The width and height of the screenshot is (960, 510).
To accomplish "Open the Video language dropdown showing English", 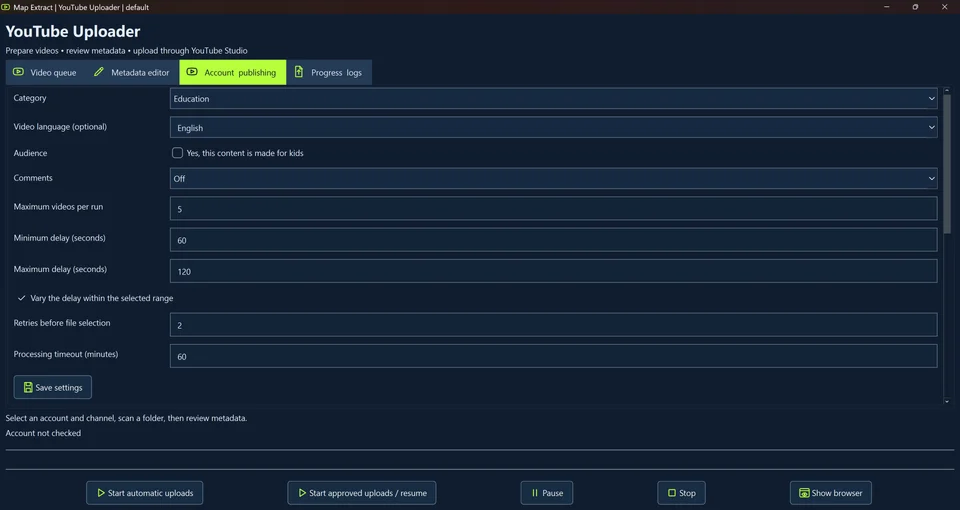I will pyautogui.click(x=553, y=127).
